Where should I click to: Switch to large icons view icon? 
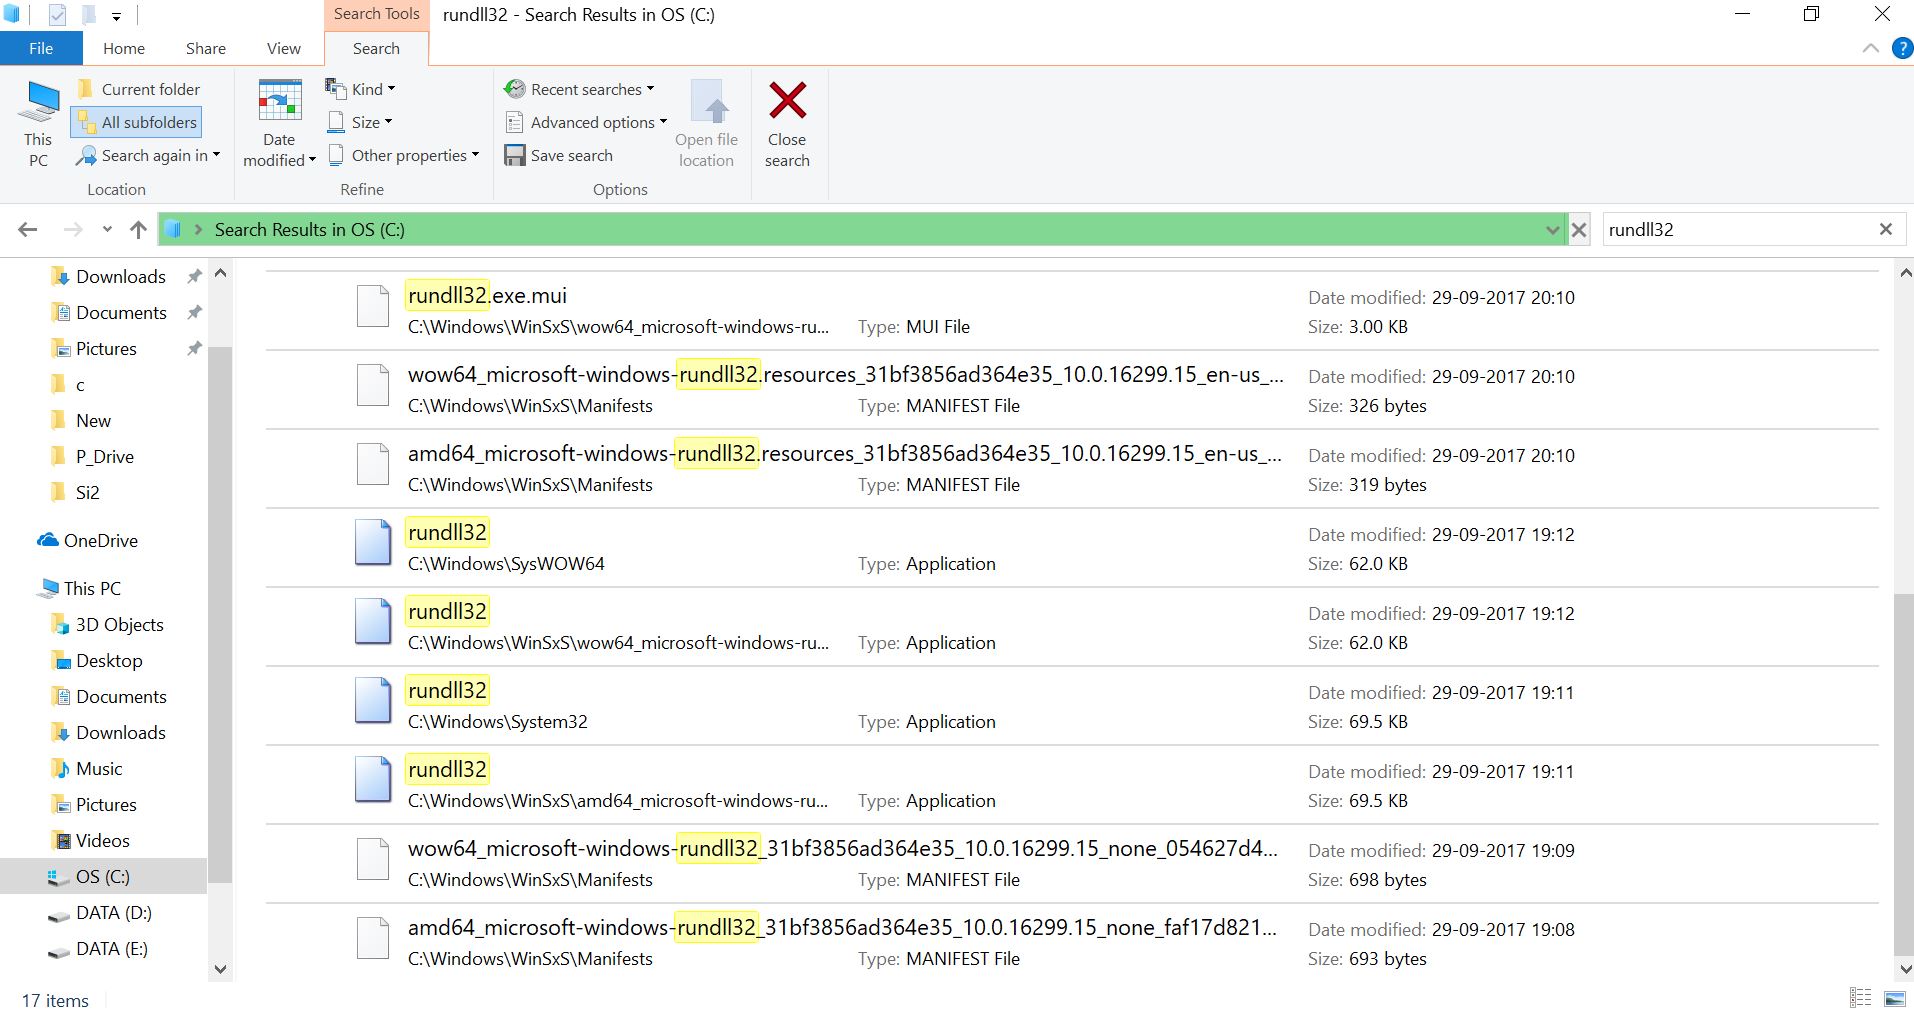(1894, 998)
